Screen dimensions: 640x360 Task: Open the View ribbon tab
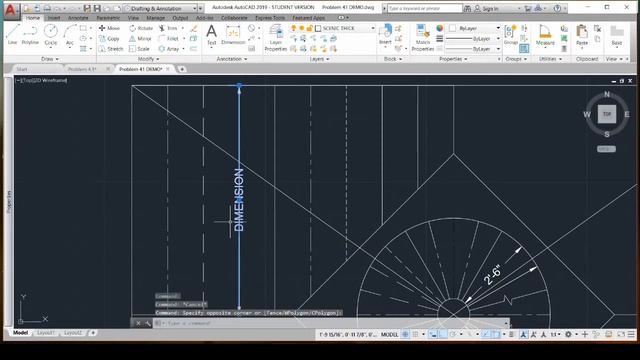[x=133, y=18]
